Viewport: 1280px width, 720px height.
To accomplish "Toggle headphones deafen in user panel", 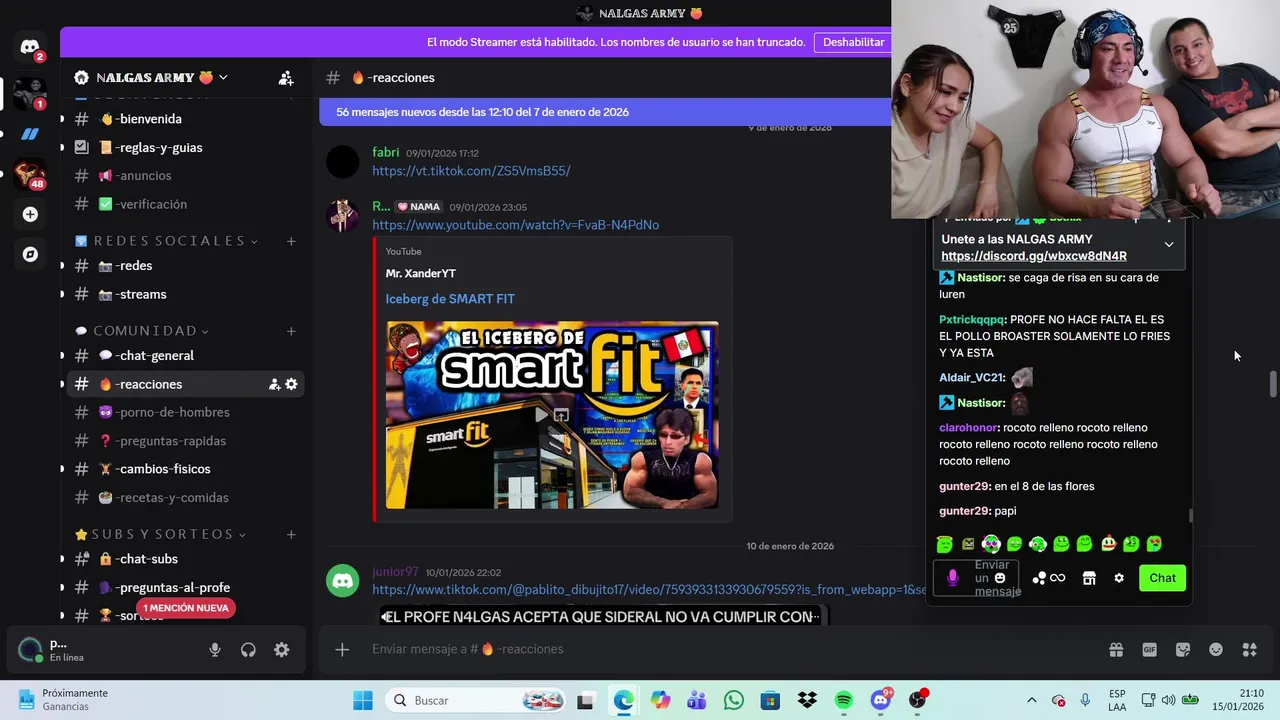I will [x=248, y=650].
